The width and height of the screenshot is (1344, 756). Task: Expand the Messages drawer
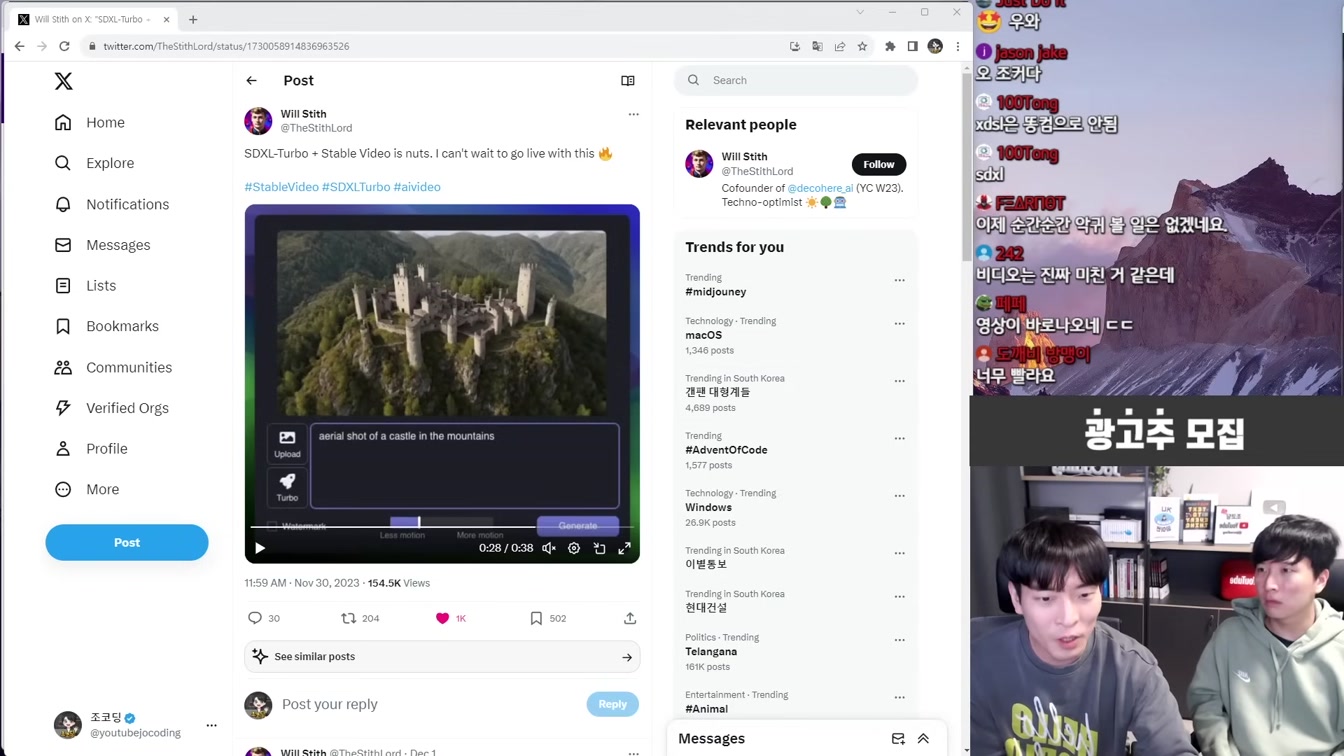click(x=923, y=739)
